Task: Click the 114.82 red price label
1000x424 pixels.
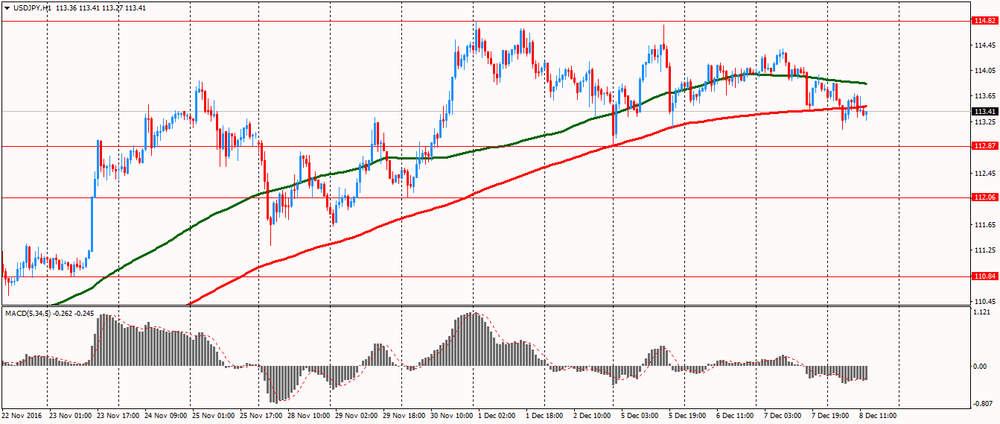Action: [x=983, y=20]
